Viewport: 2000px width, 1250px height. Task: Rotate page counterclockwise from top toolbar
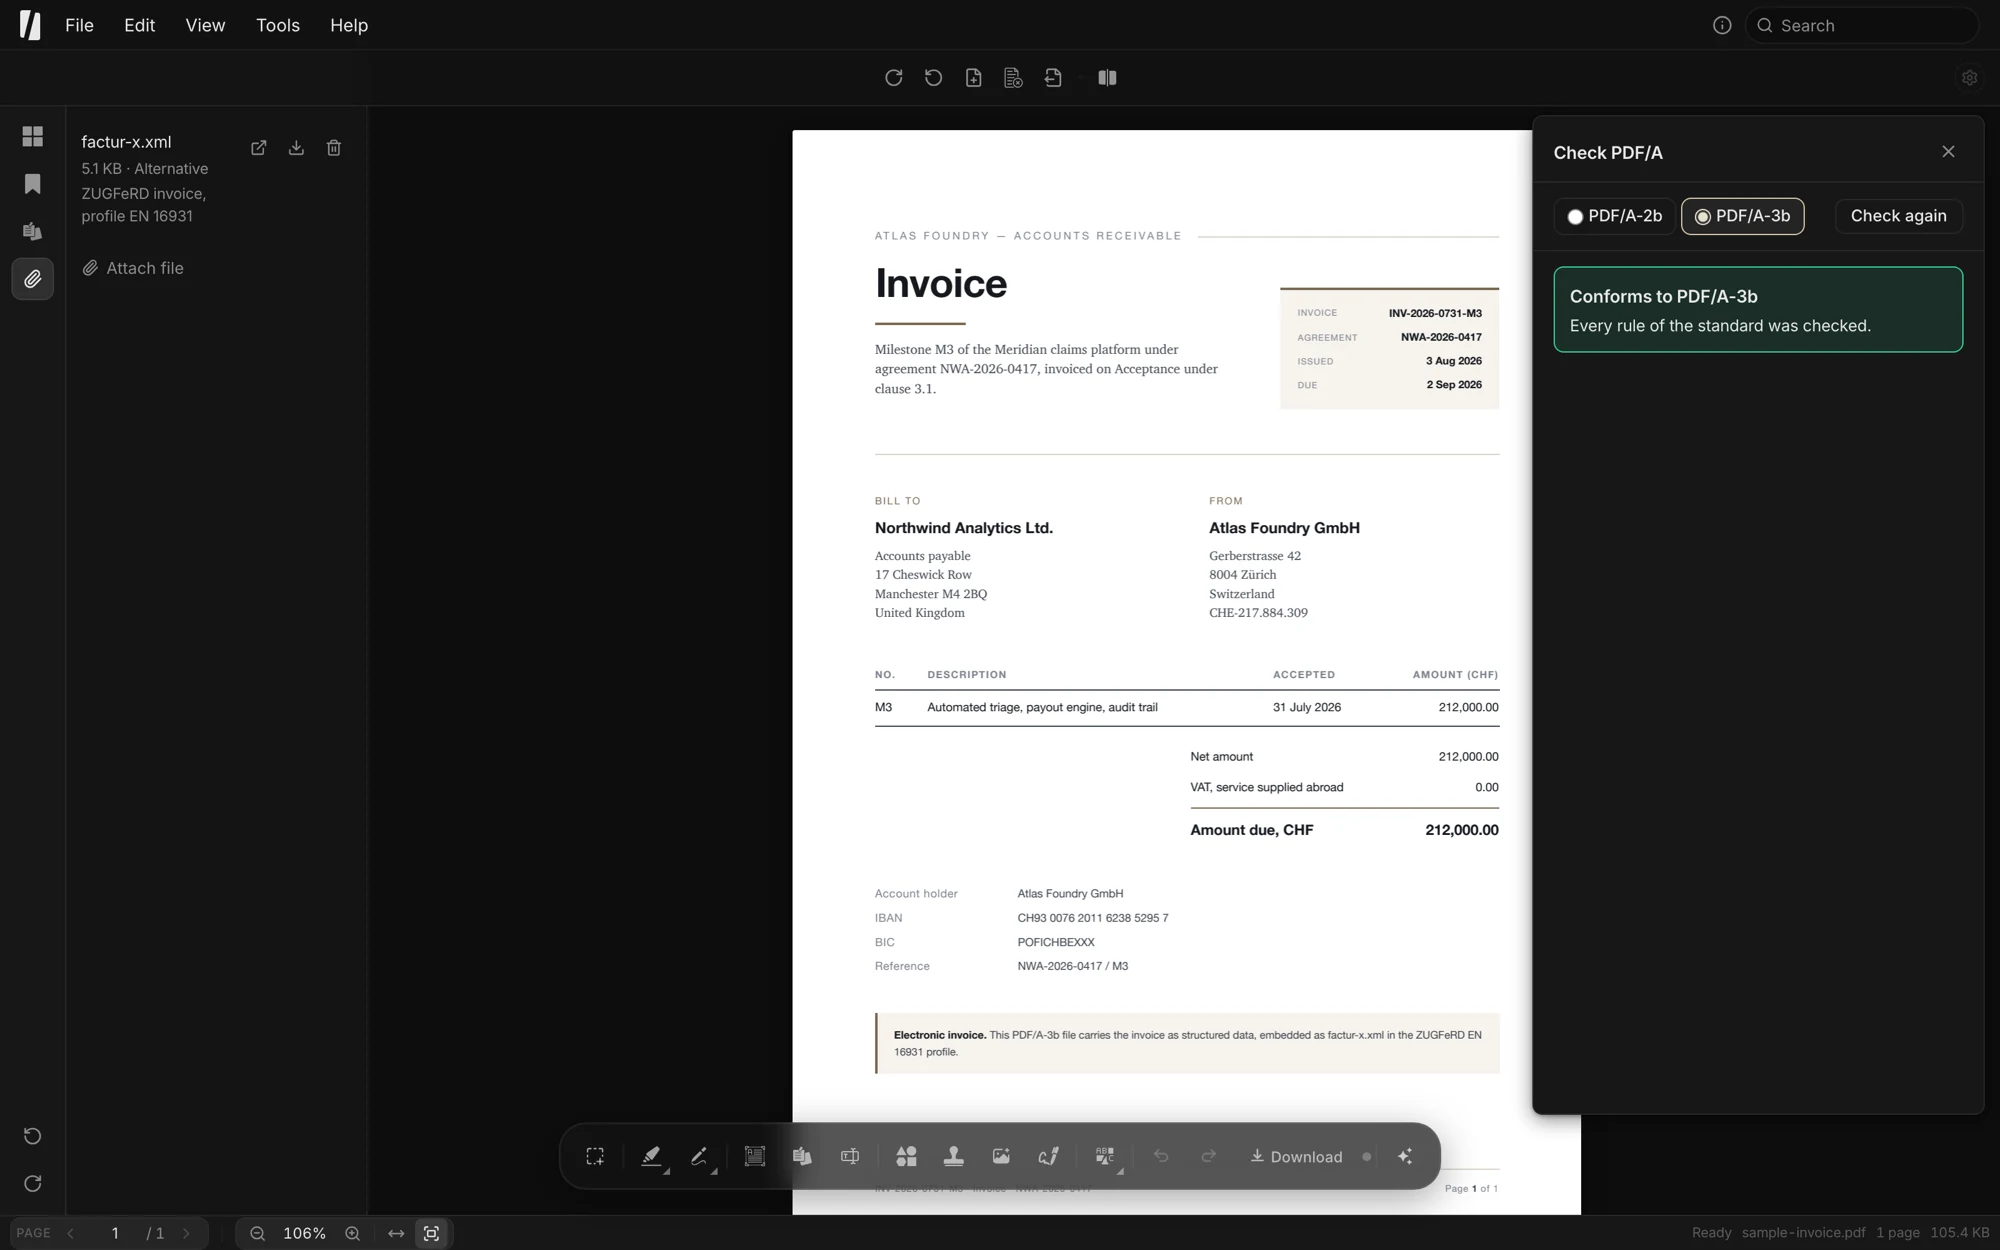[x=934, y=78]
